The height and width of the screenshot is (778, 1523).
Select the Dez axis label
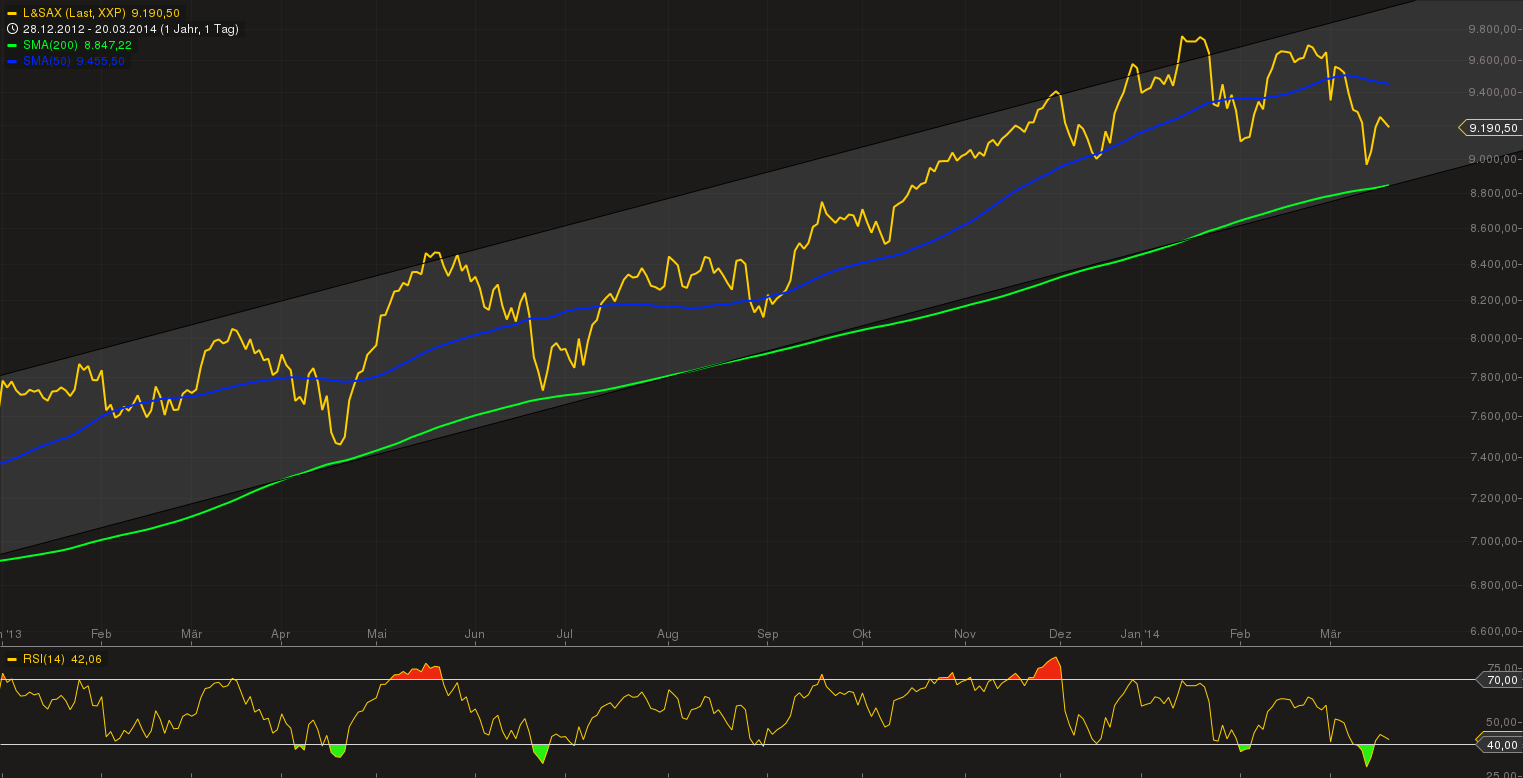(1059, 634)
